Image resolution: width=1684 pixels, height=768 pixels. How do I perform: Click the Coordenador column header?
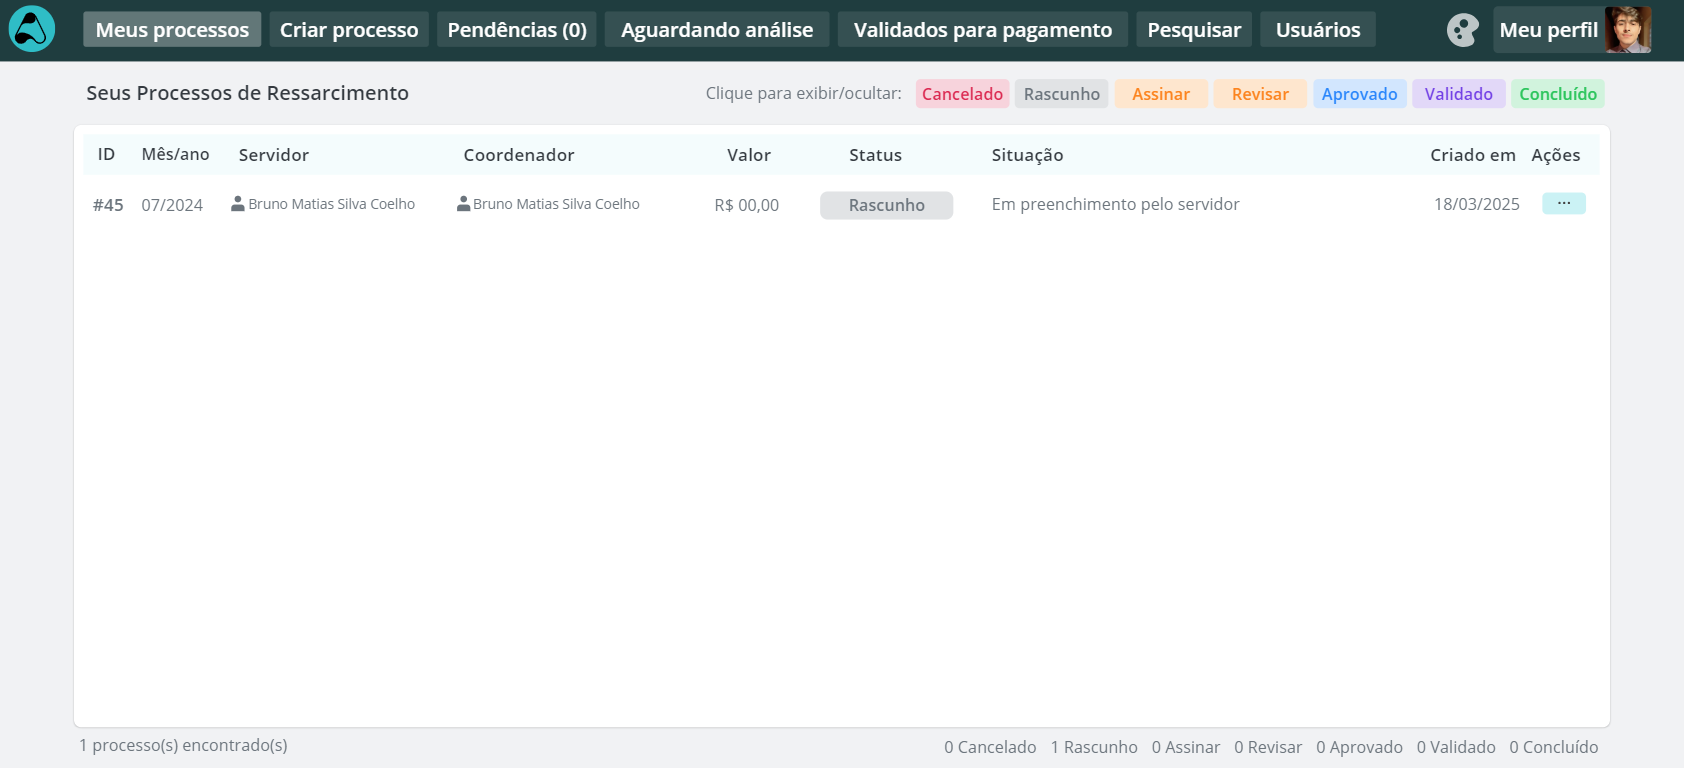[519, 155]
